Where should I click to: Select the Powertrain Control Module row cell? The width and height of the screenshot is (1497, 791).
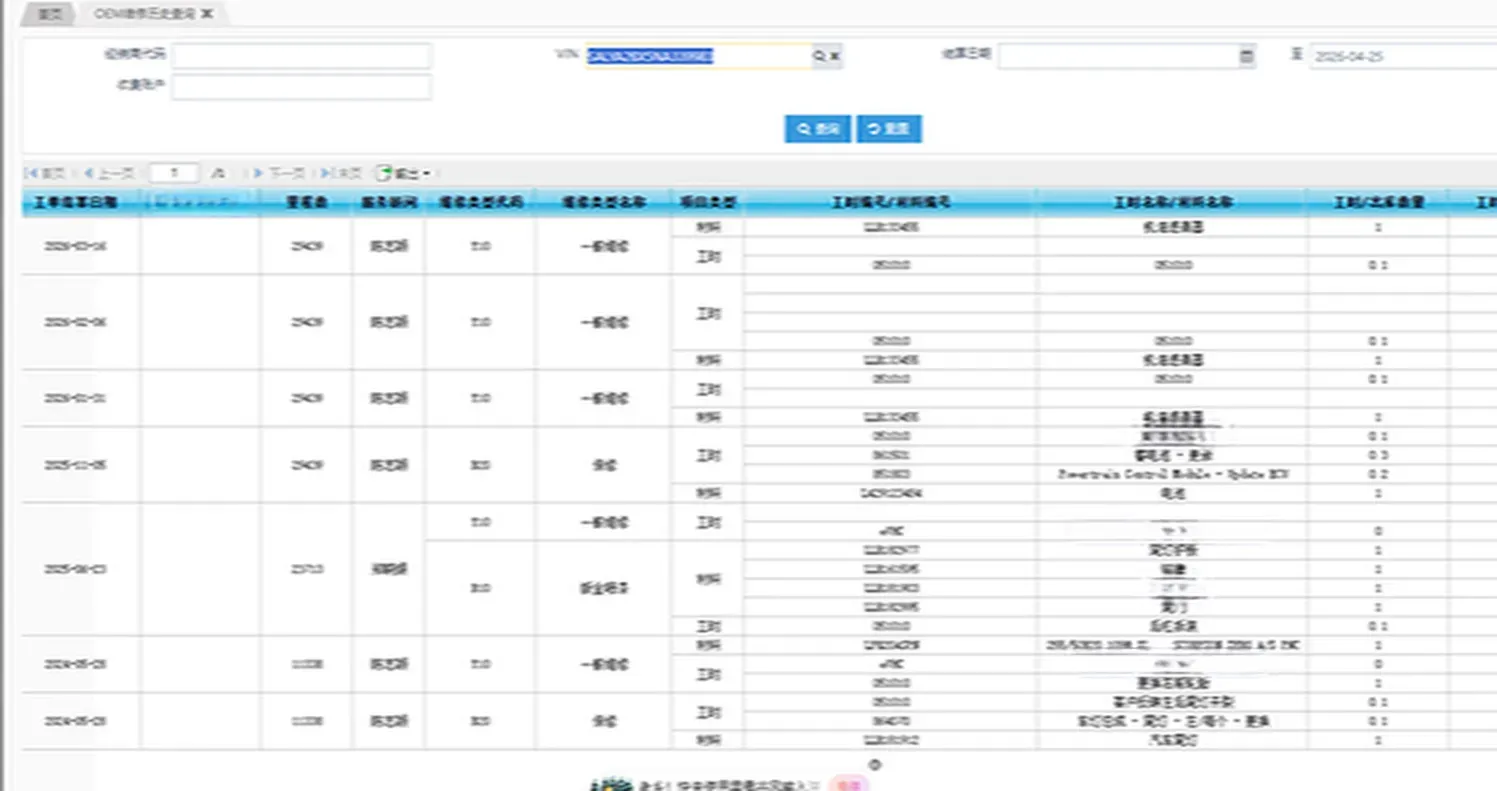tap(1170, 474)
